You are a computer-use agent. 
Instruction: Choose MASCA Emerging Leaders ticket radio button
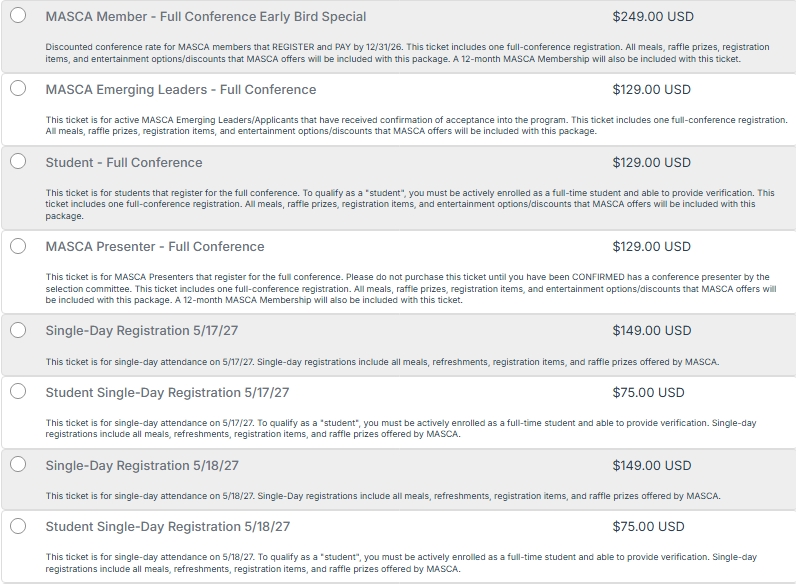(x=18, y=88)
